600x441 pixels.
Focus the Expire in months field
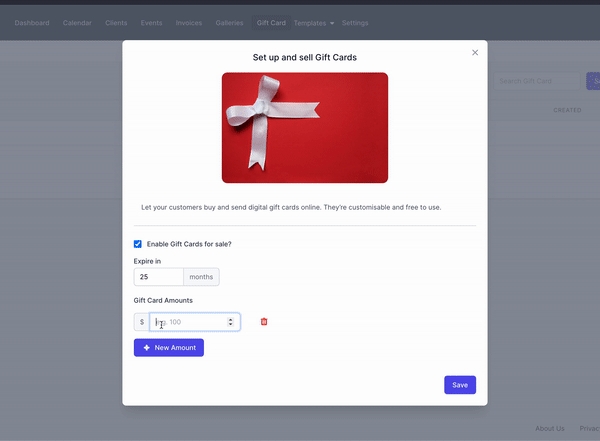coord(159,277)
